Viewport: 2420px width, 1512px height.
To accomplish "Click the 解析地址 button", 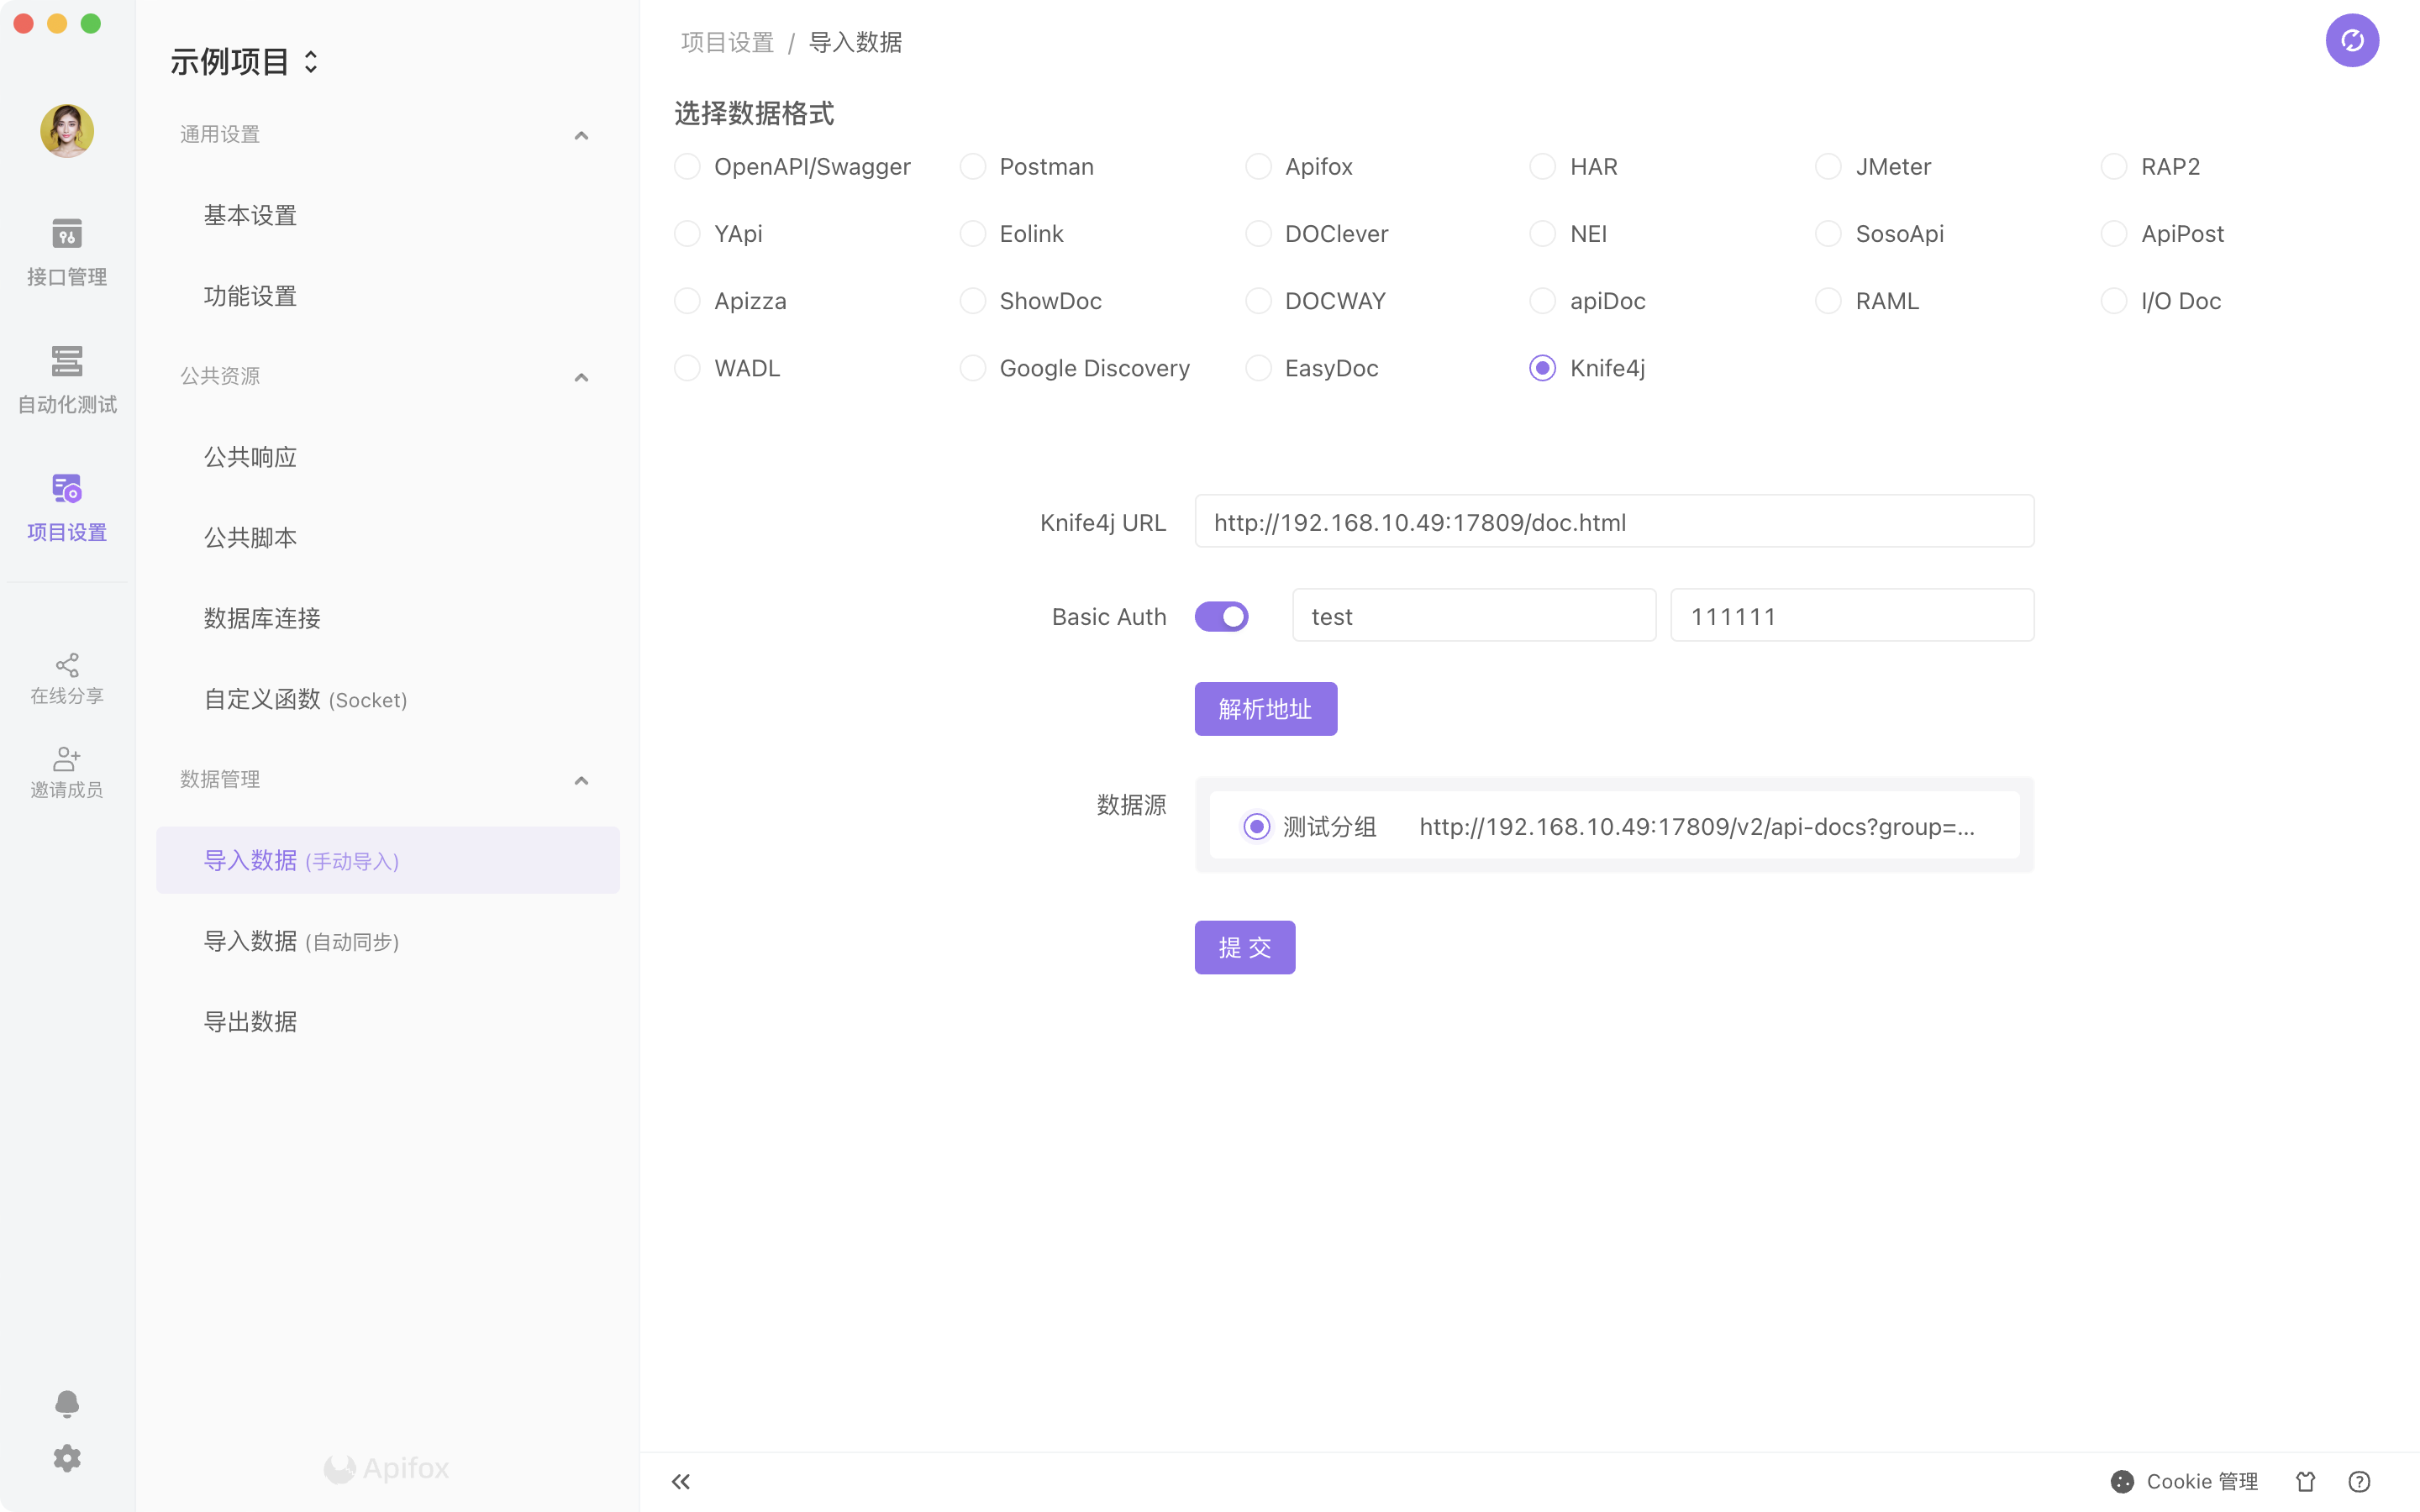I will [x=1265, y=709].
